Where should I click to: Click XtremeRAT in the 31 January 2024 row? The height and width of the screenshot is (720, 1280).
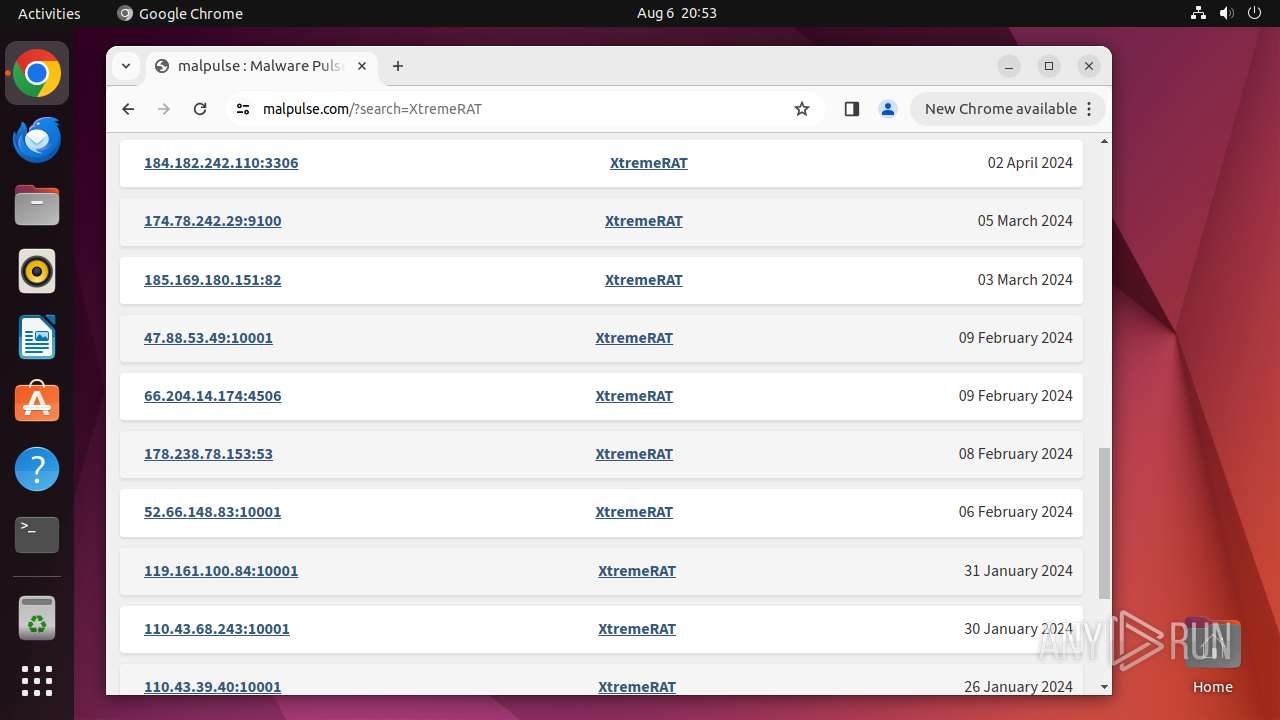pos(637,571)
